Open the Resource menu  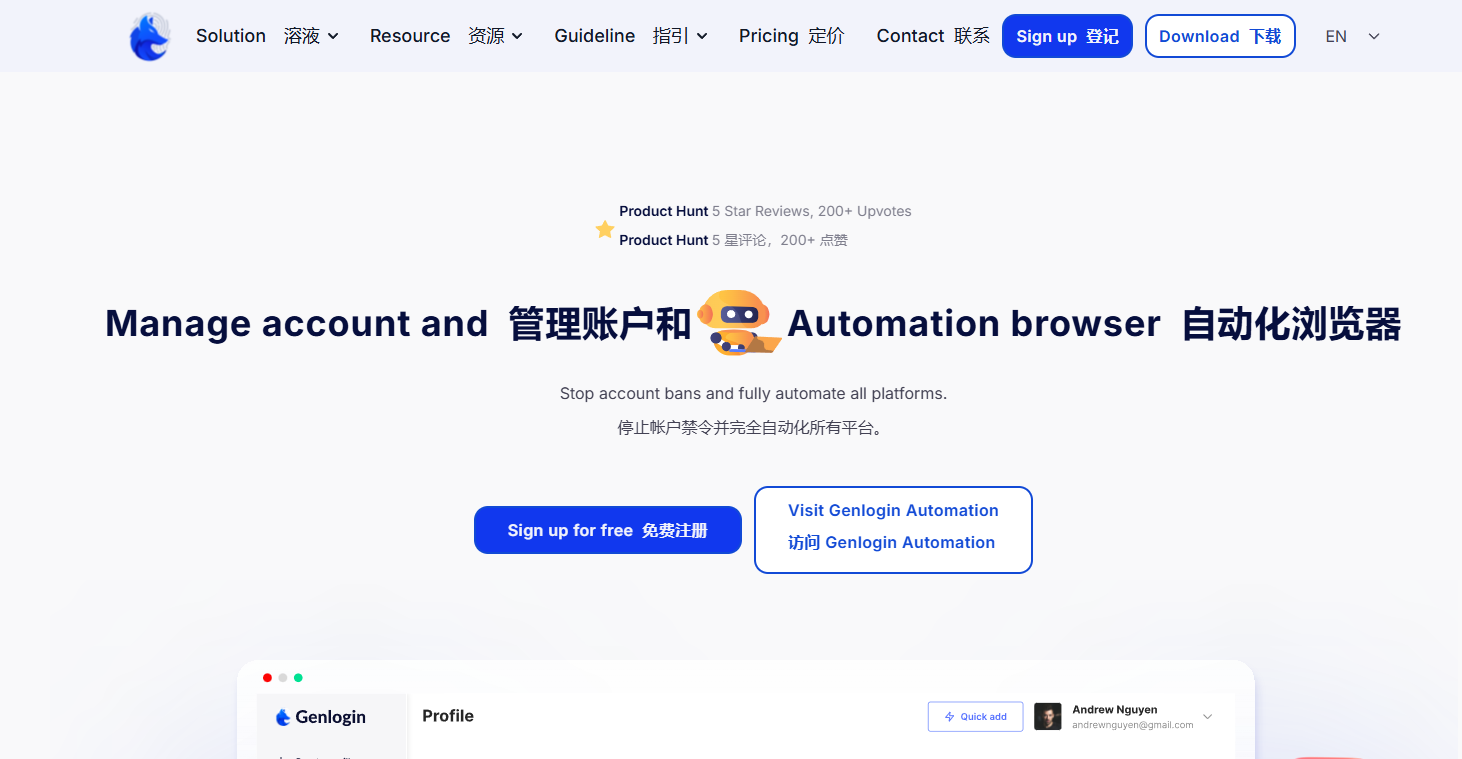446,36
